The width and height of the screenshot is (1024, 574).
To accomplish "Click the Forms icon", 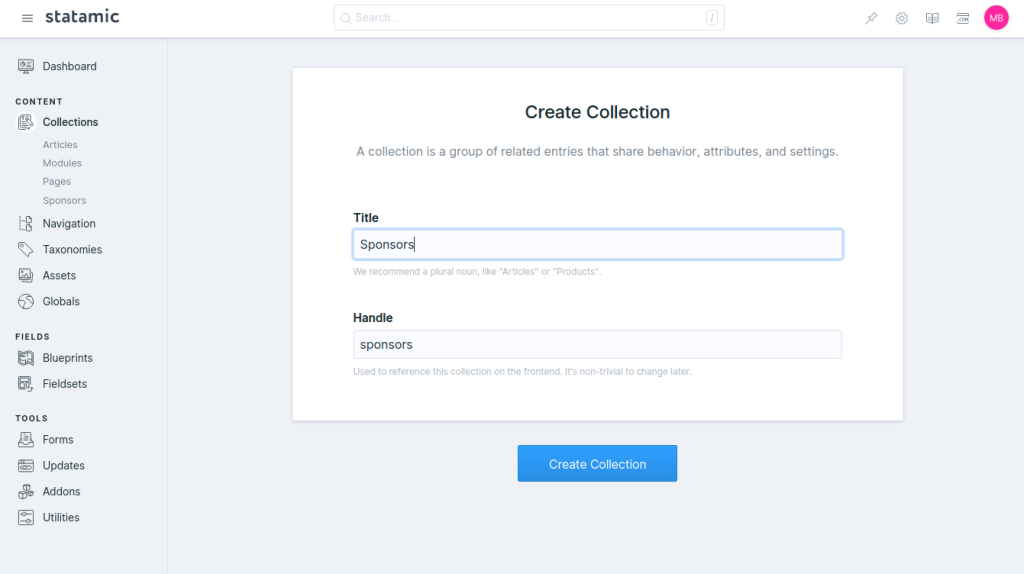I will (25, 439).
